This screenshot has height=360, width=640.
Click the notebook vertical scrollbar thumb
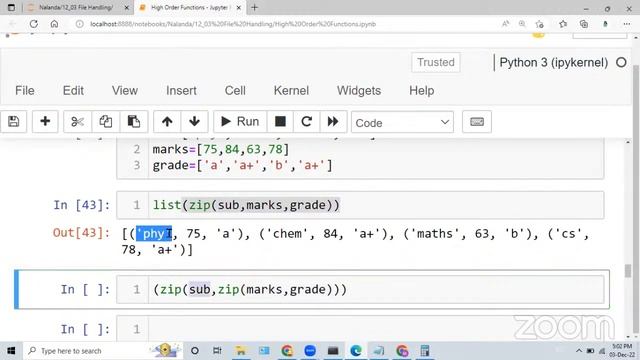(x=628, y=271)
